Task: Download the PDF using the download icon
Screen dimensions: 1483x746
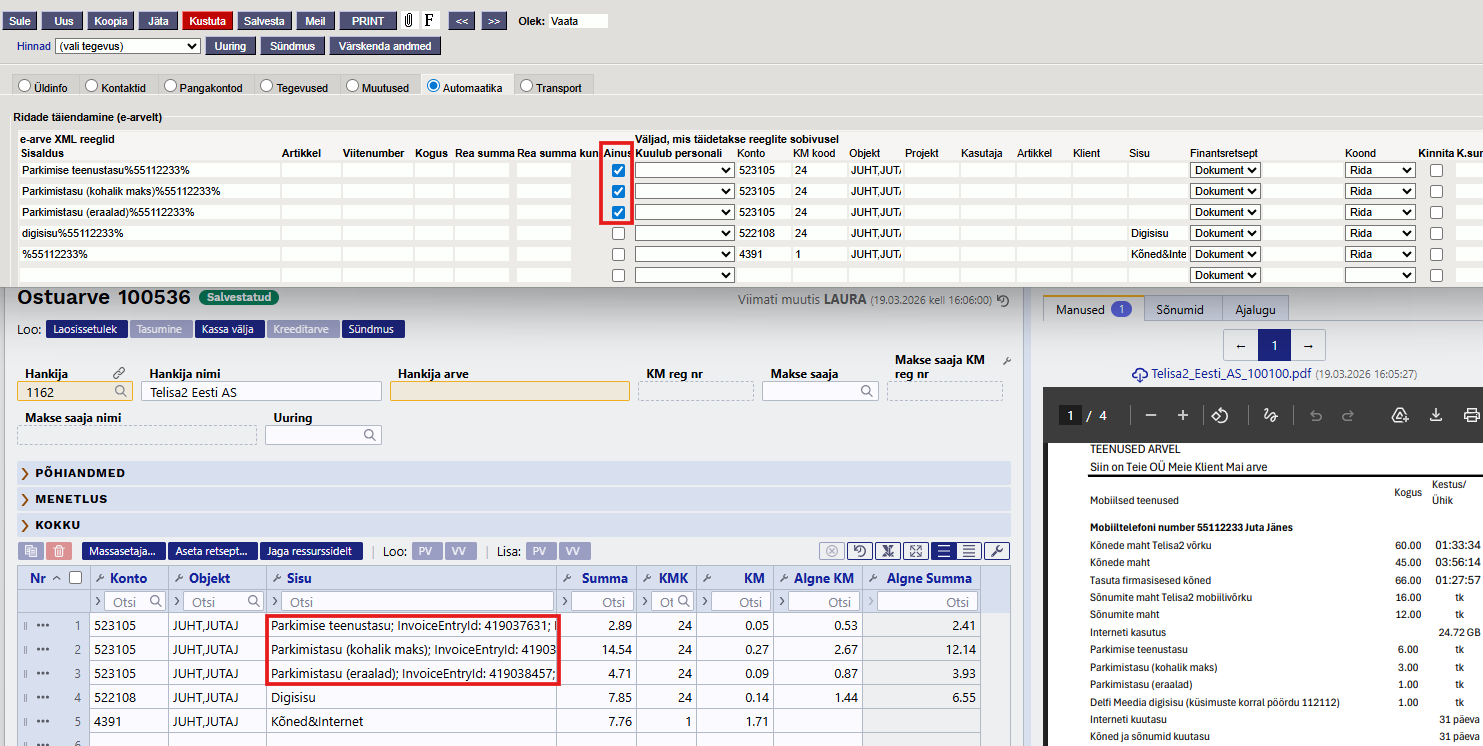Action: [x=1436, y=415]
